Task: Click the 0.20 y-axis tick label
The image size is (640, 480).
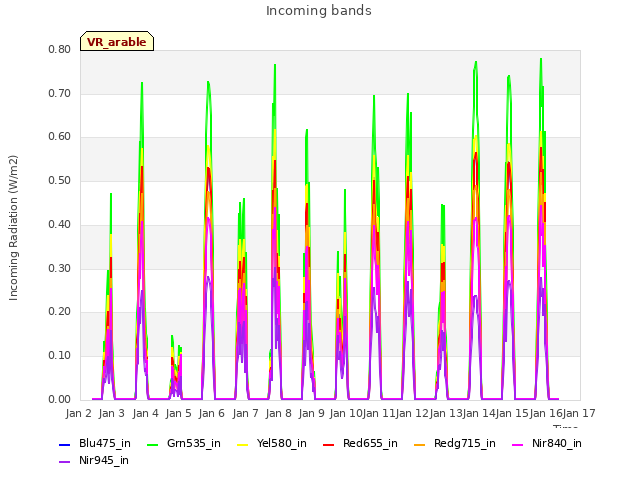Action: (60, 312)
